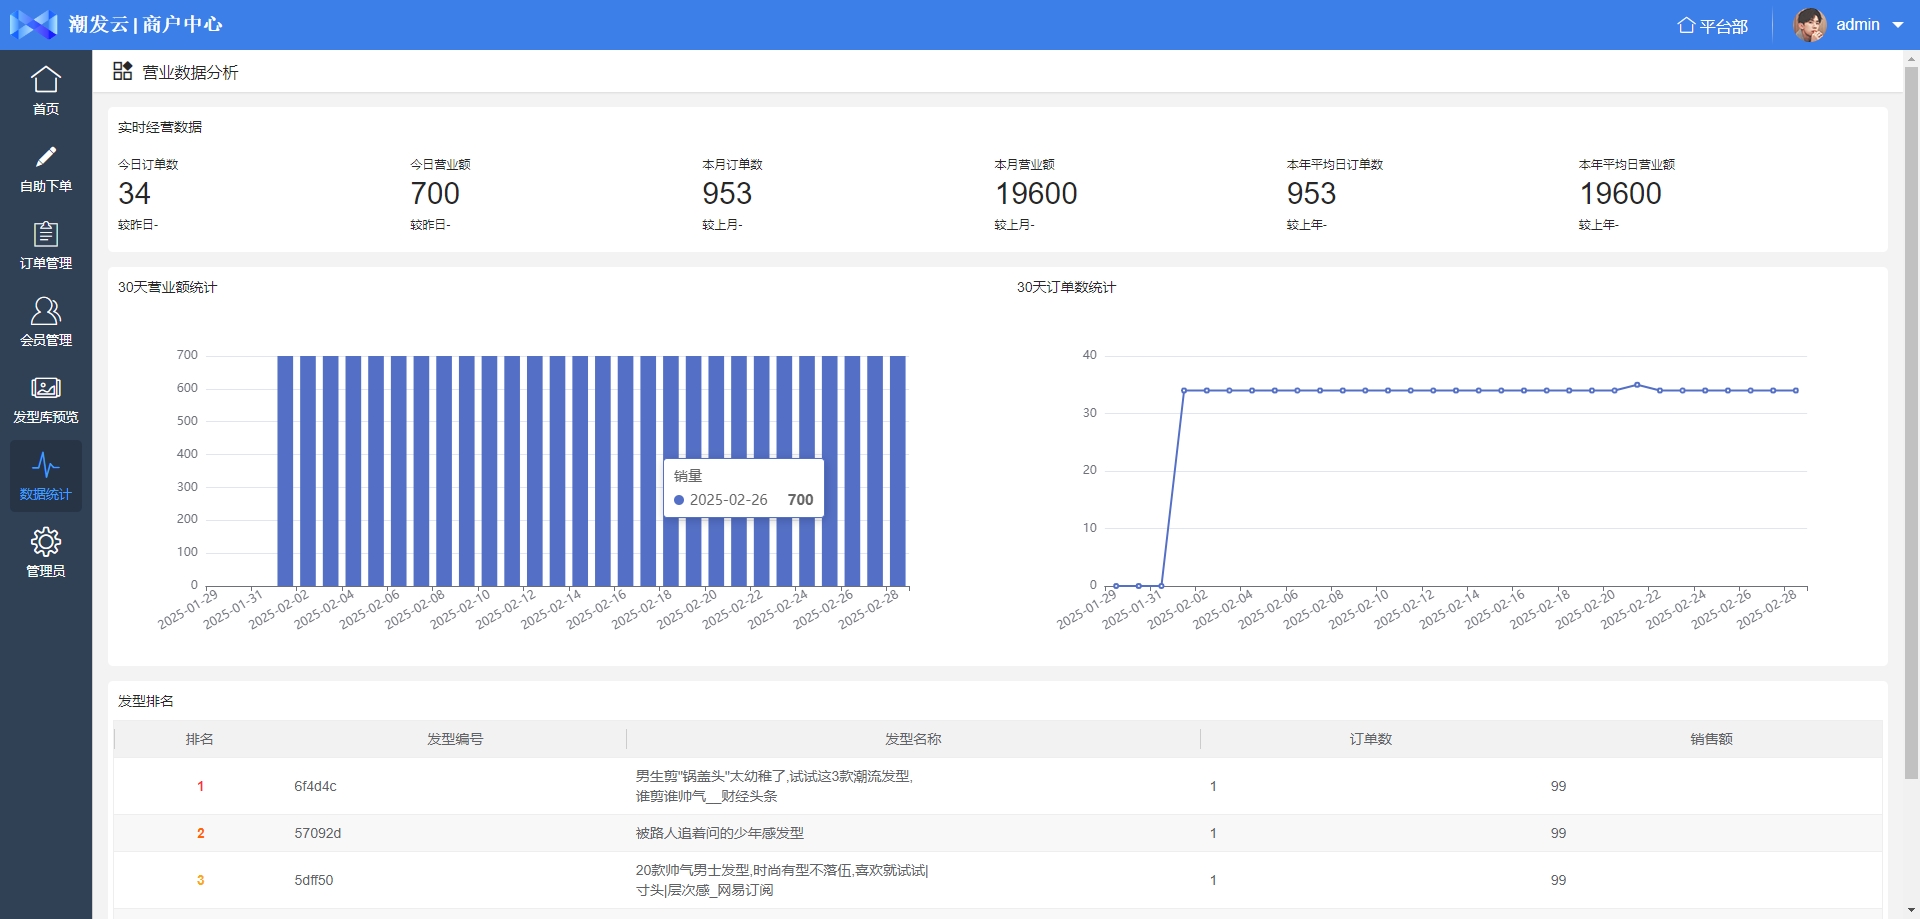Open 发型库预览 image gallery icon
The height and width of the screenshot is (919, 1920).
tap(46, 388)
